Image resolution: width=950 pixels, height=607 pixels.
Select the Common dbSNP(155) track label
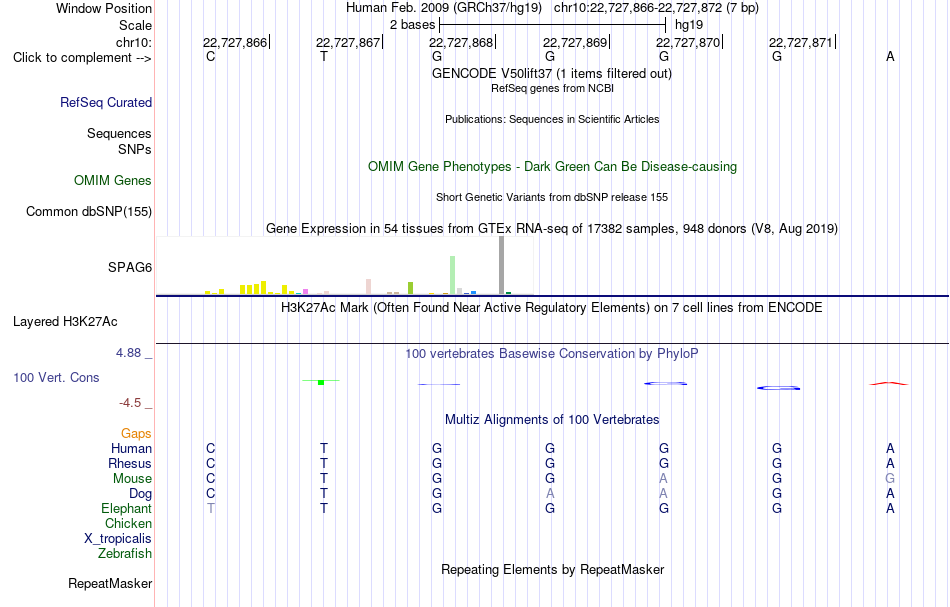click(x=89, y=211)
